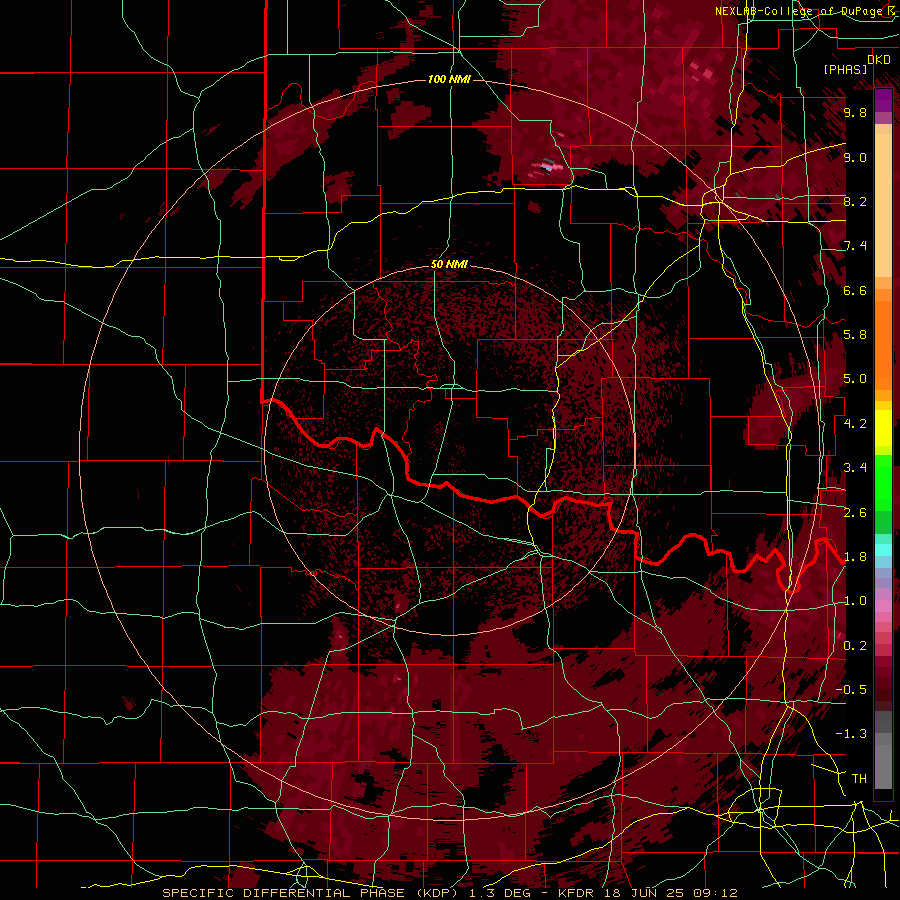This screenshot has width=900, height=900.
Task: Select the "[PHAS]" units label
Action: coord(845,69)
